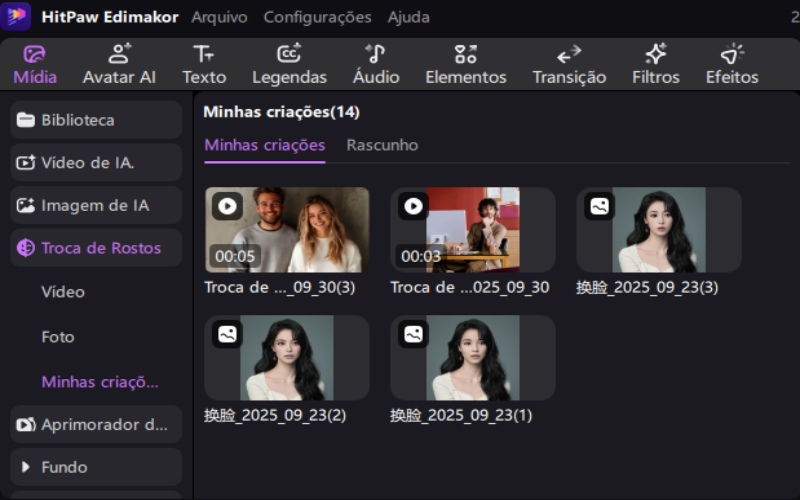Click image type icon on 换脸_2025_09_23(1)
The image size is (800, 500).
pyautogui.click(x=413, y=334)
